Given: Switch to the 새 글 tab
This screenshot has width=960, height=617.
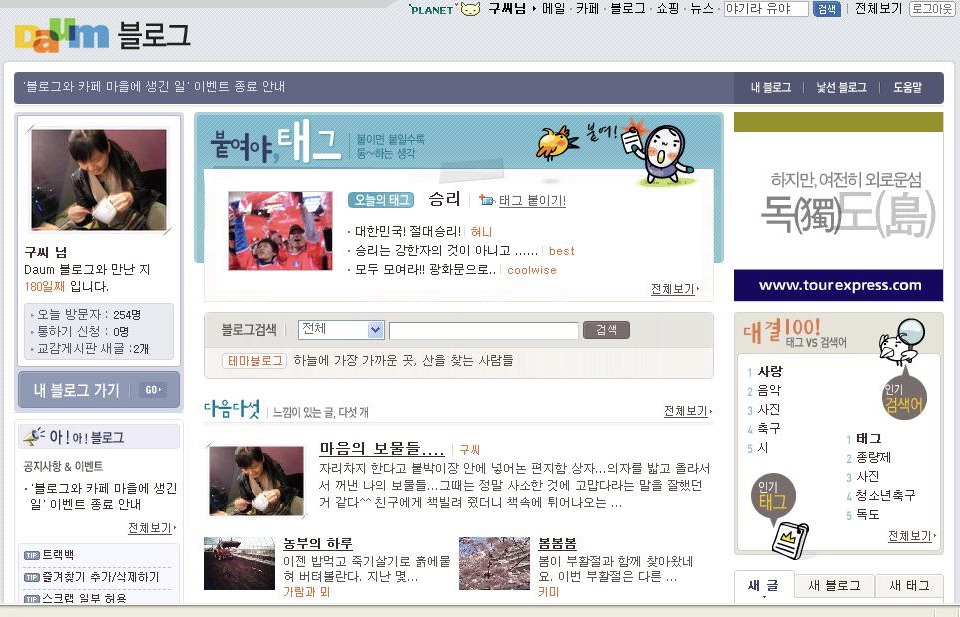Looking at the screenshot, I should coord(763,586).
